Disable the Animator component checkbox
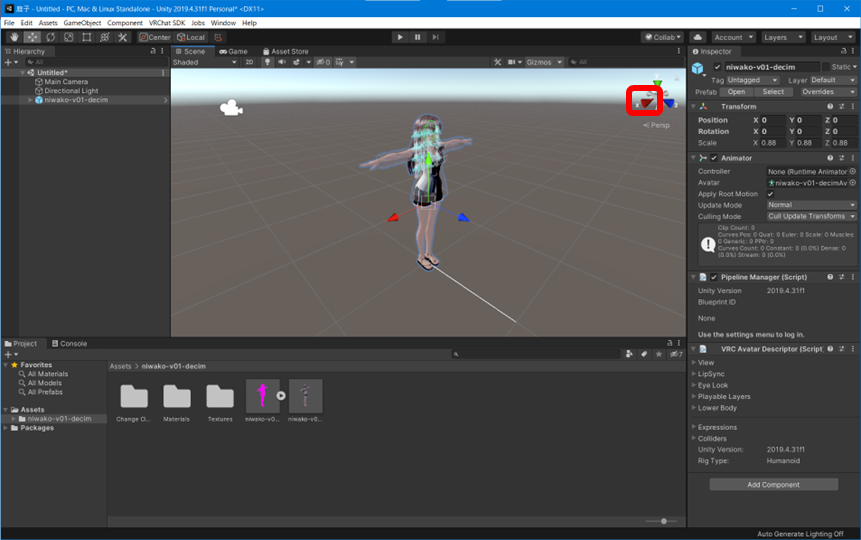This screenshot has width=861, height=540. 714,158
